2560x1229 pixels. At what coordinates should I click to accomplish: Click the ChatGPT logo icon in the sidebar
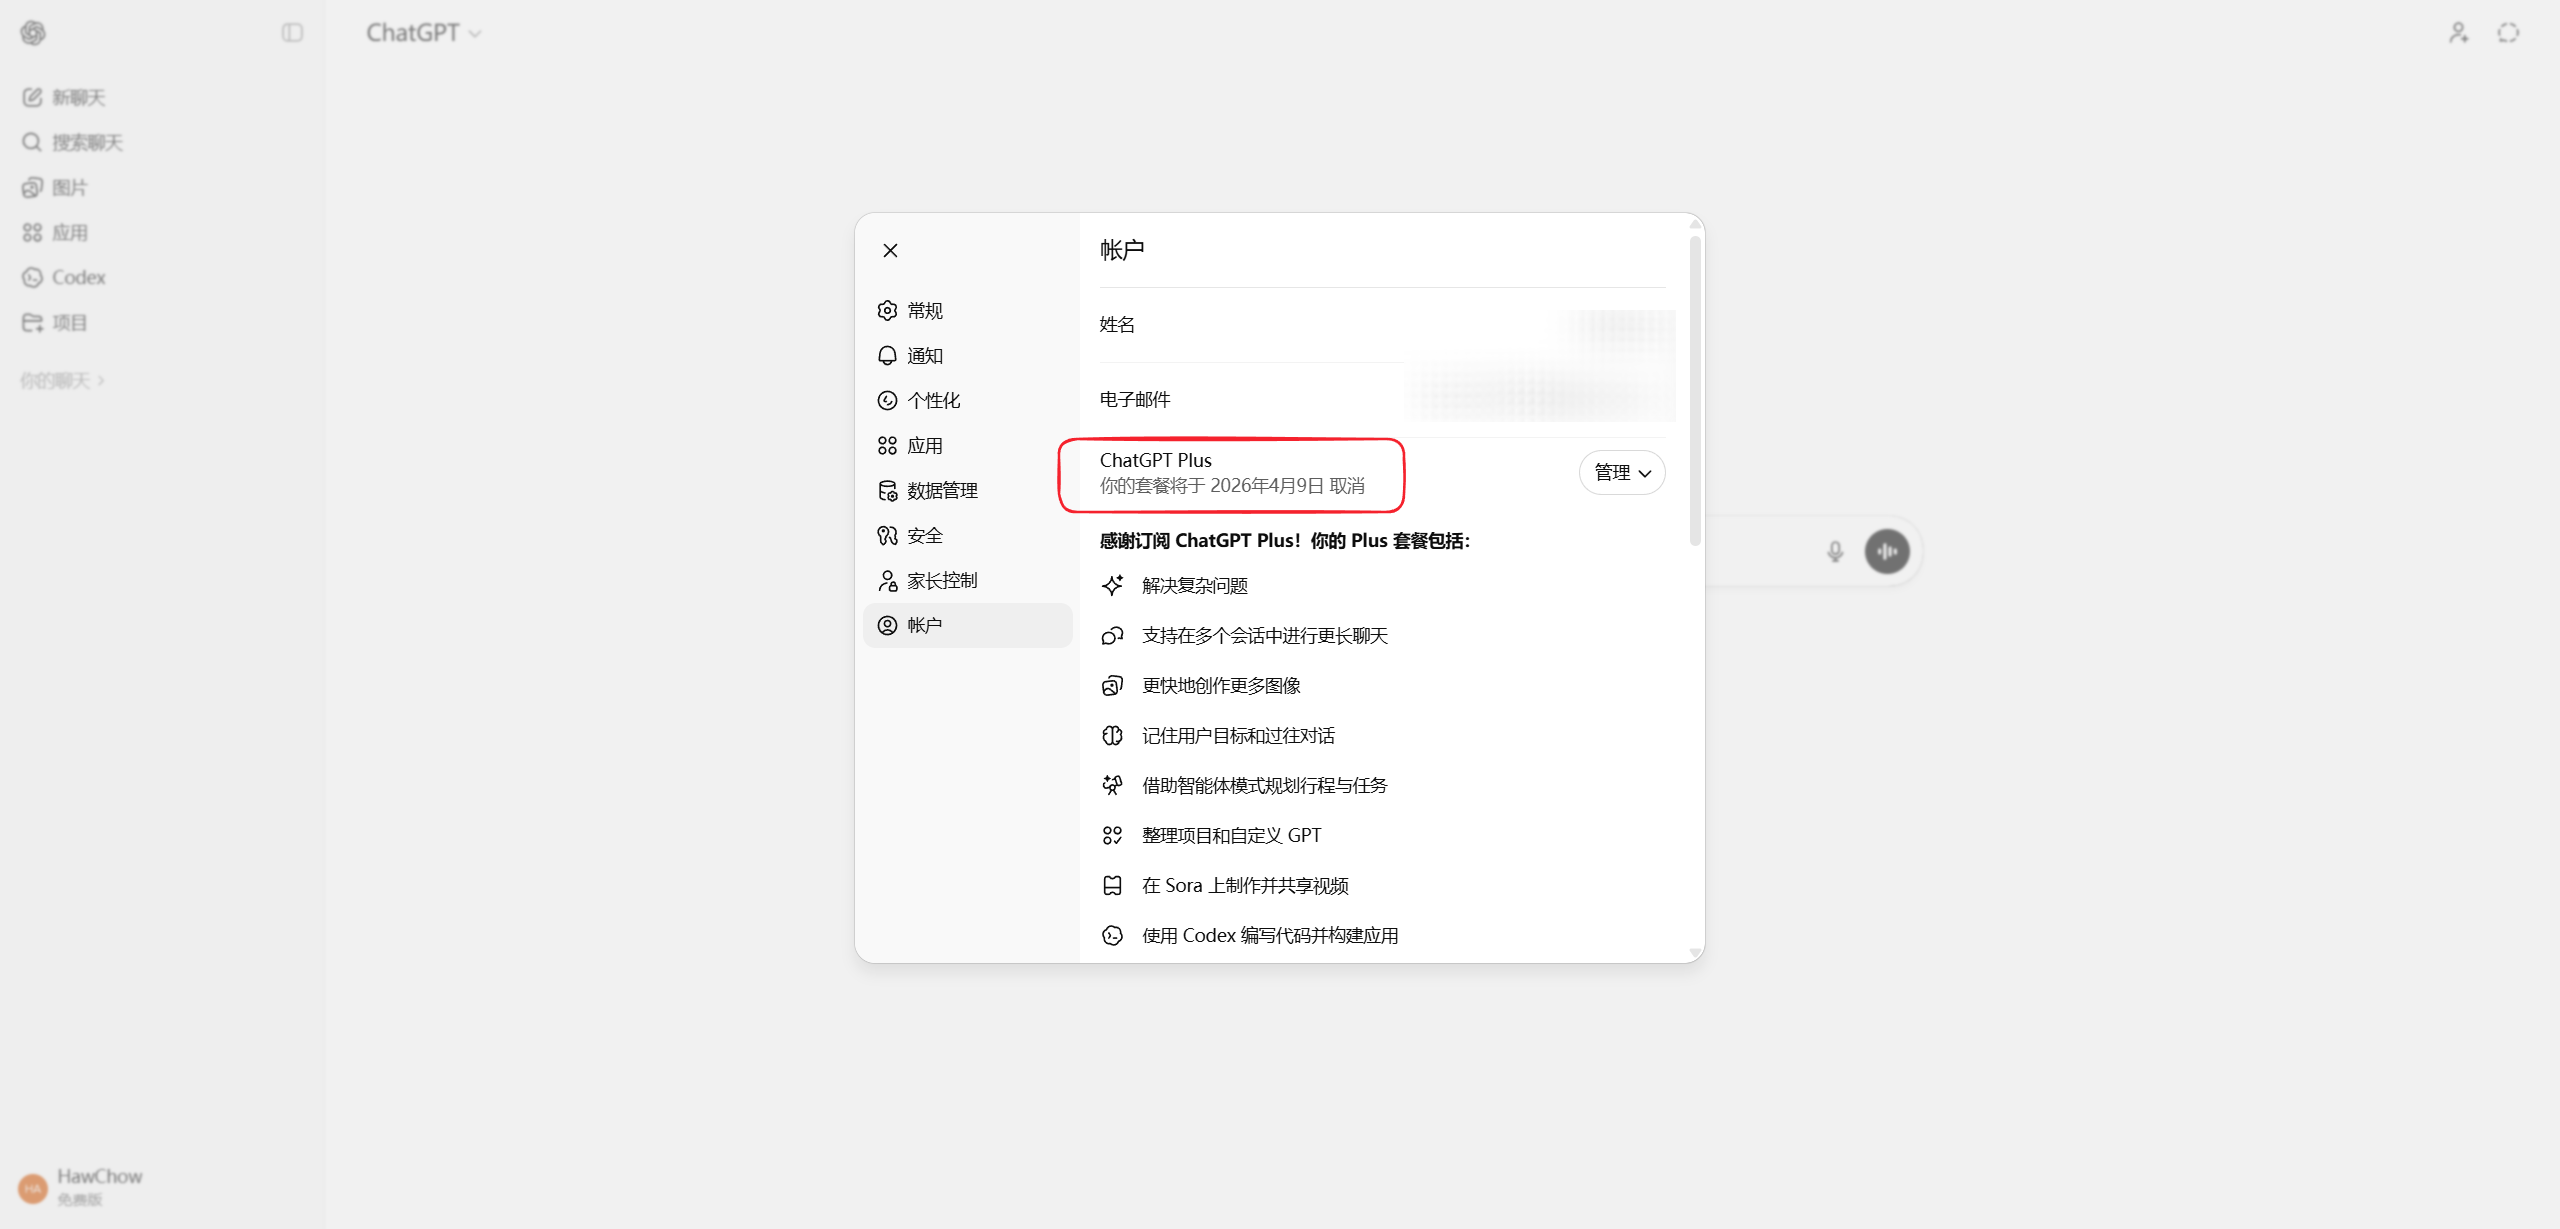[33, 33]
